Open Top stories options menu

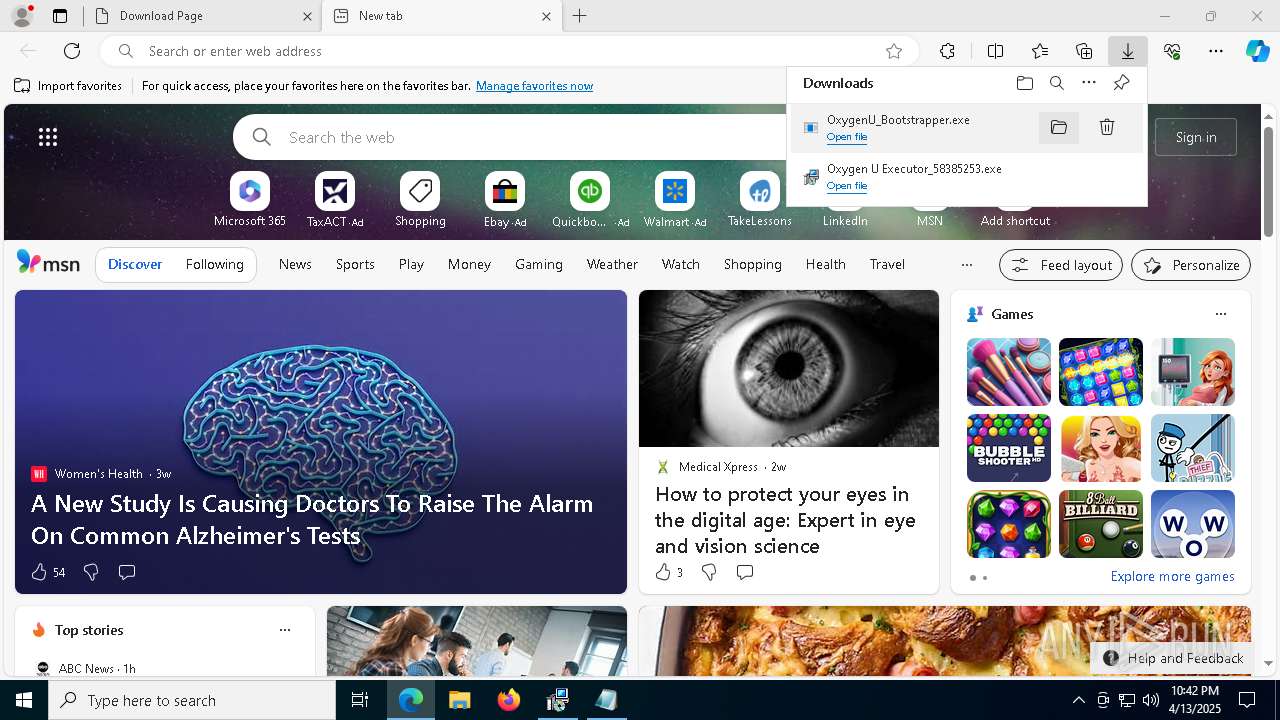(285, 630)
